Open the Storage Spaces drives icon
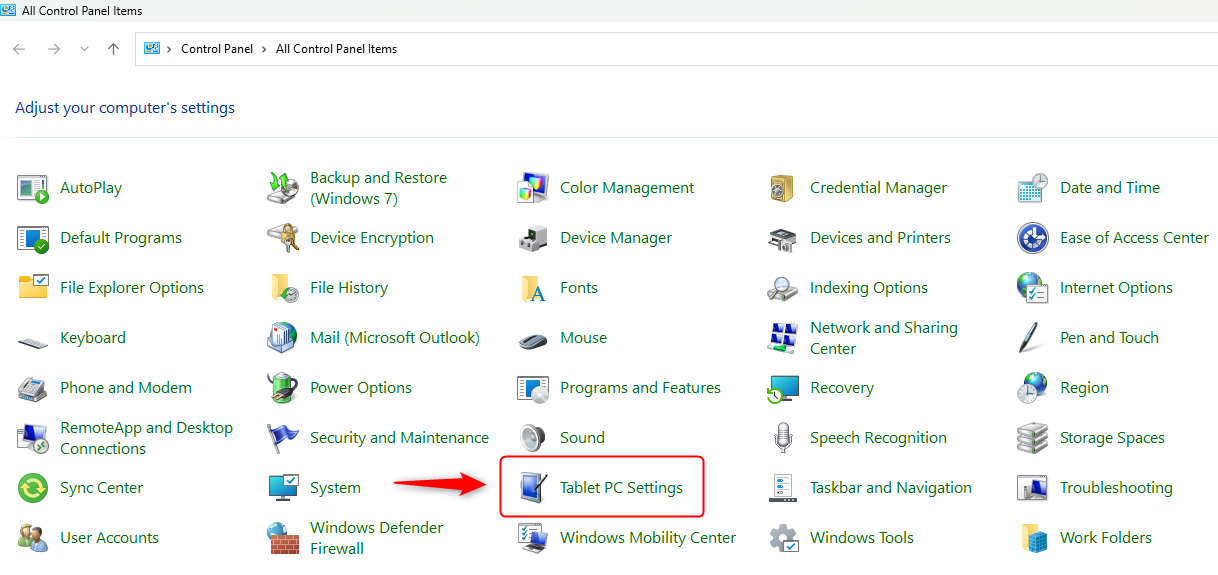Image resolution: width=1218 pixels, height=575 pixels. click(x=1033, y=438)
